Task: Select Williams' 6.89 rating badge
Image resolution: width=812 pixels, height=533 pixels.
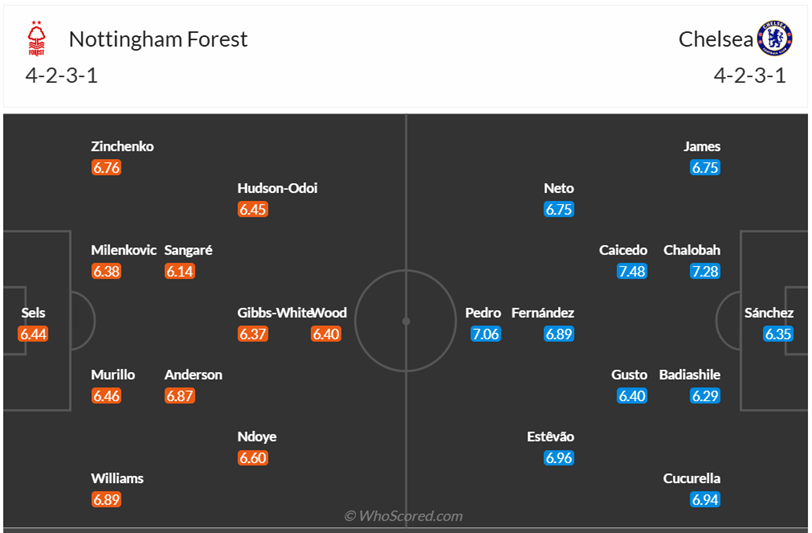Action: coord(106,499)
